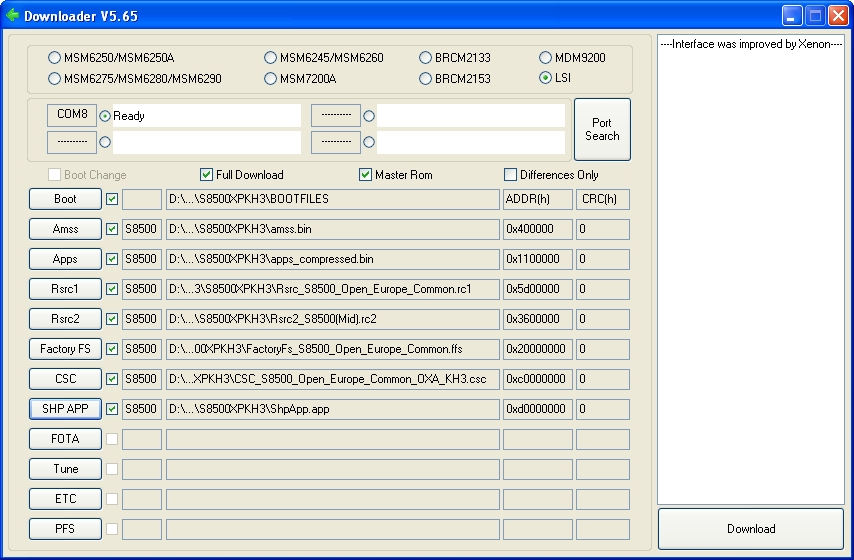
Task: Click the ADDR(h) header cell
Action: 538,199
